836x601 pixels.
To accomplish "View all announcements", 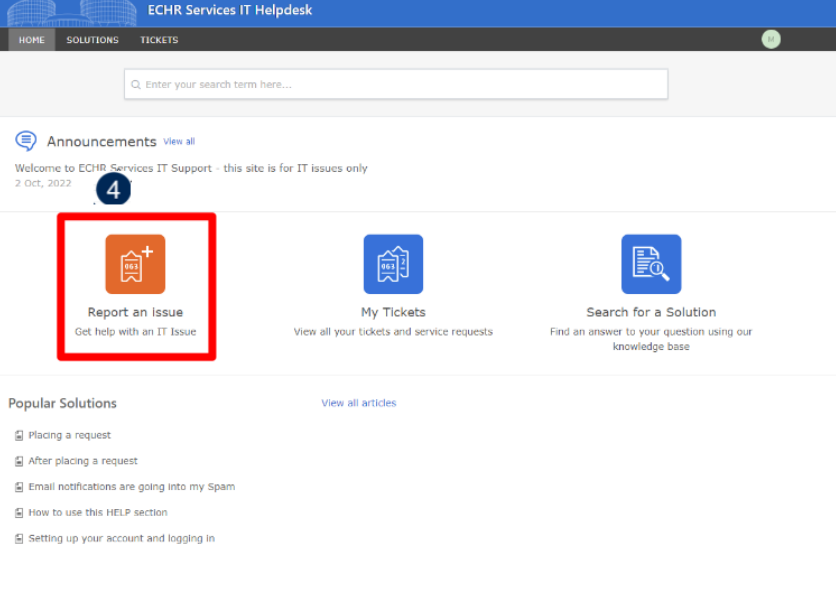I will pyautogui.click(x=179, y=141).
